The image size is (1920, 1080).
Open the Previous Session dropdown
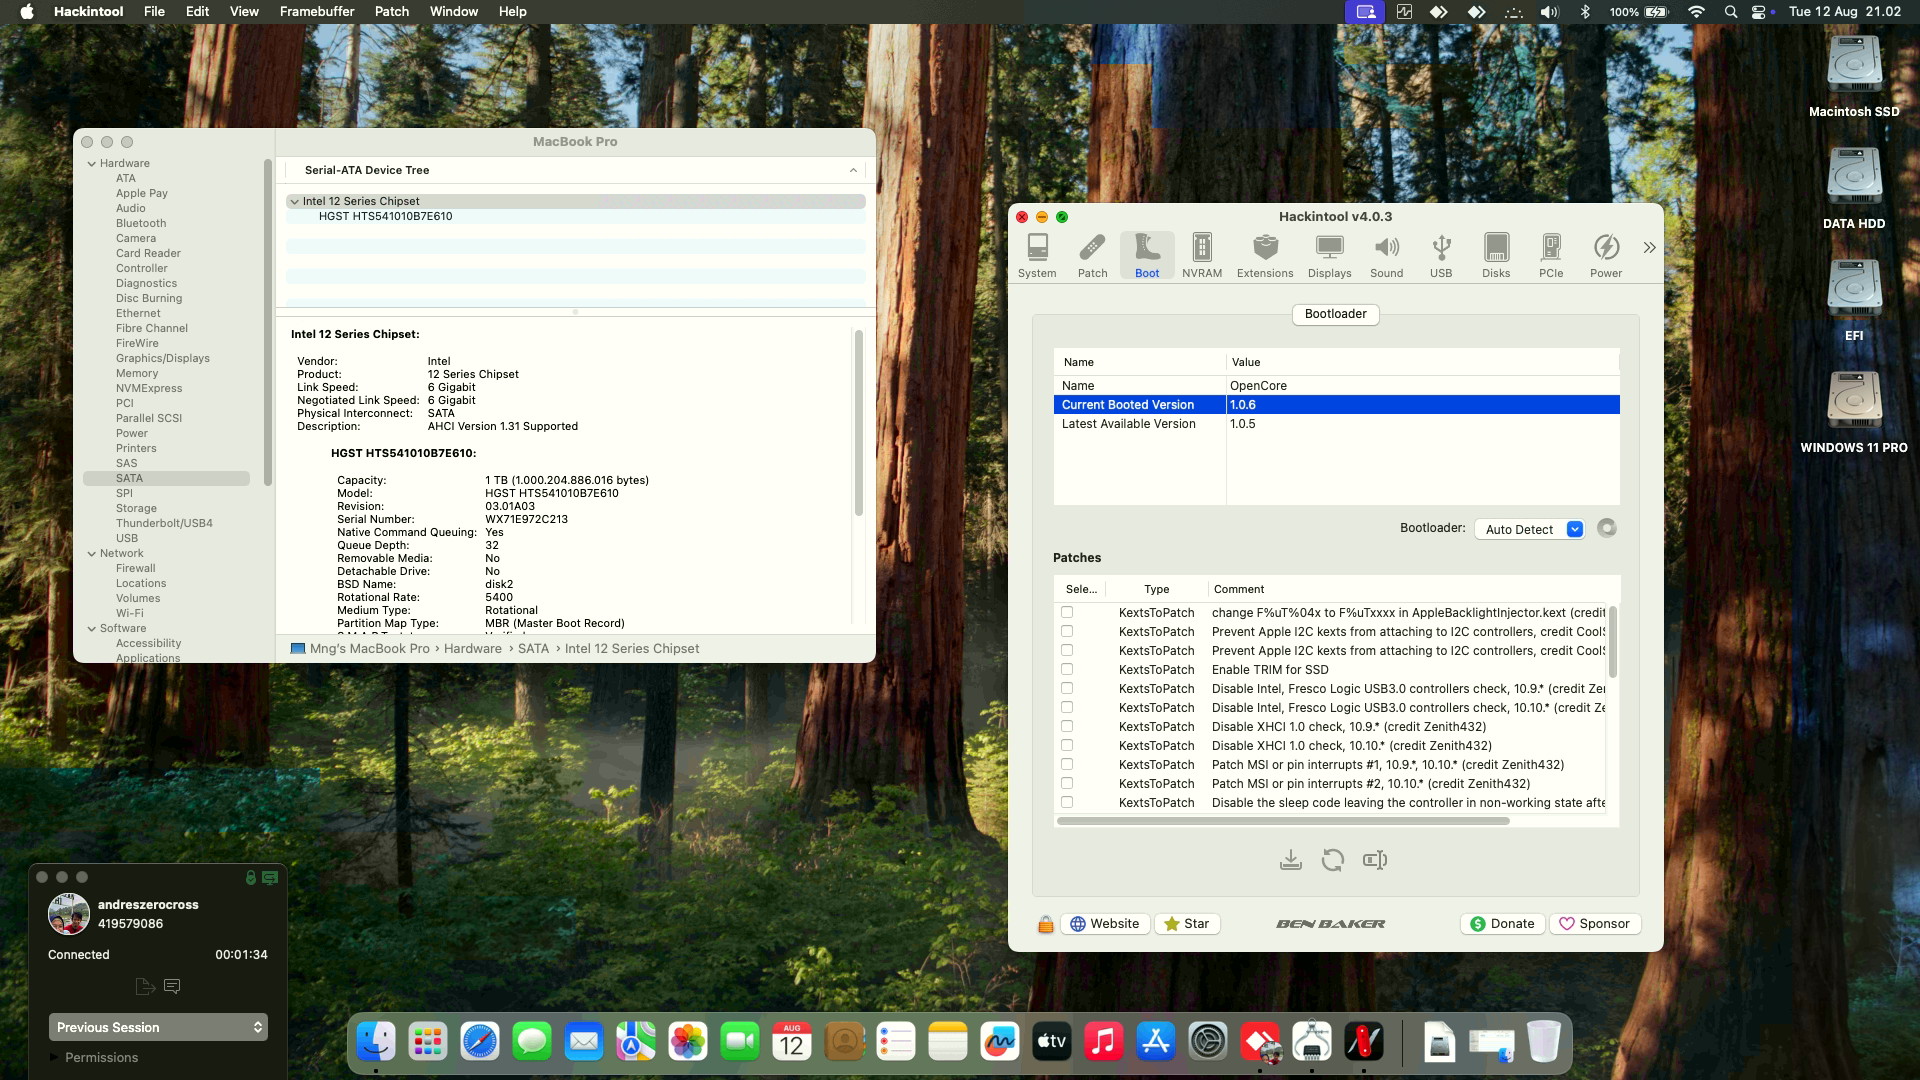pyautogui.click(x=158, y=1027)
